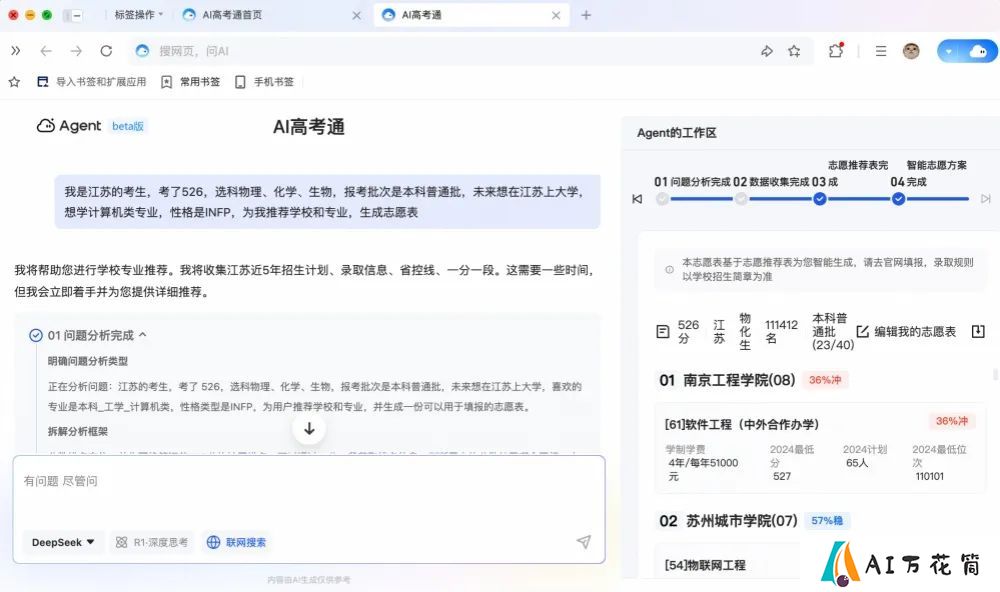This screenshot has height=592, width=1000.
Task: Click 编辑我的志愿表 link
Action: tap(906, 332)
